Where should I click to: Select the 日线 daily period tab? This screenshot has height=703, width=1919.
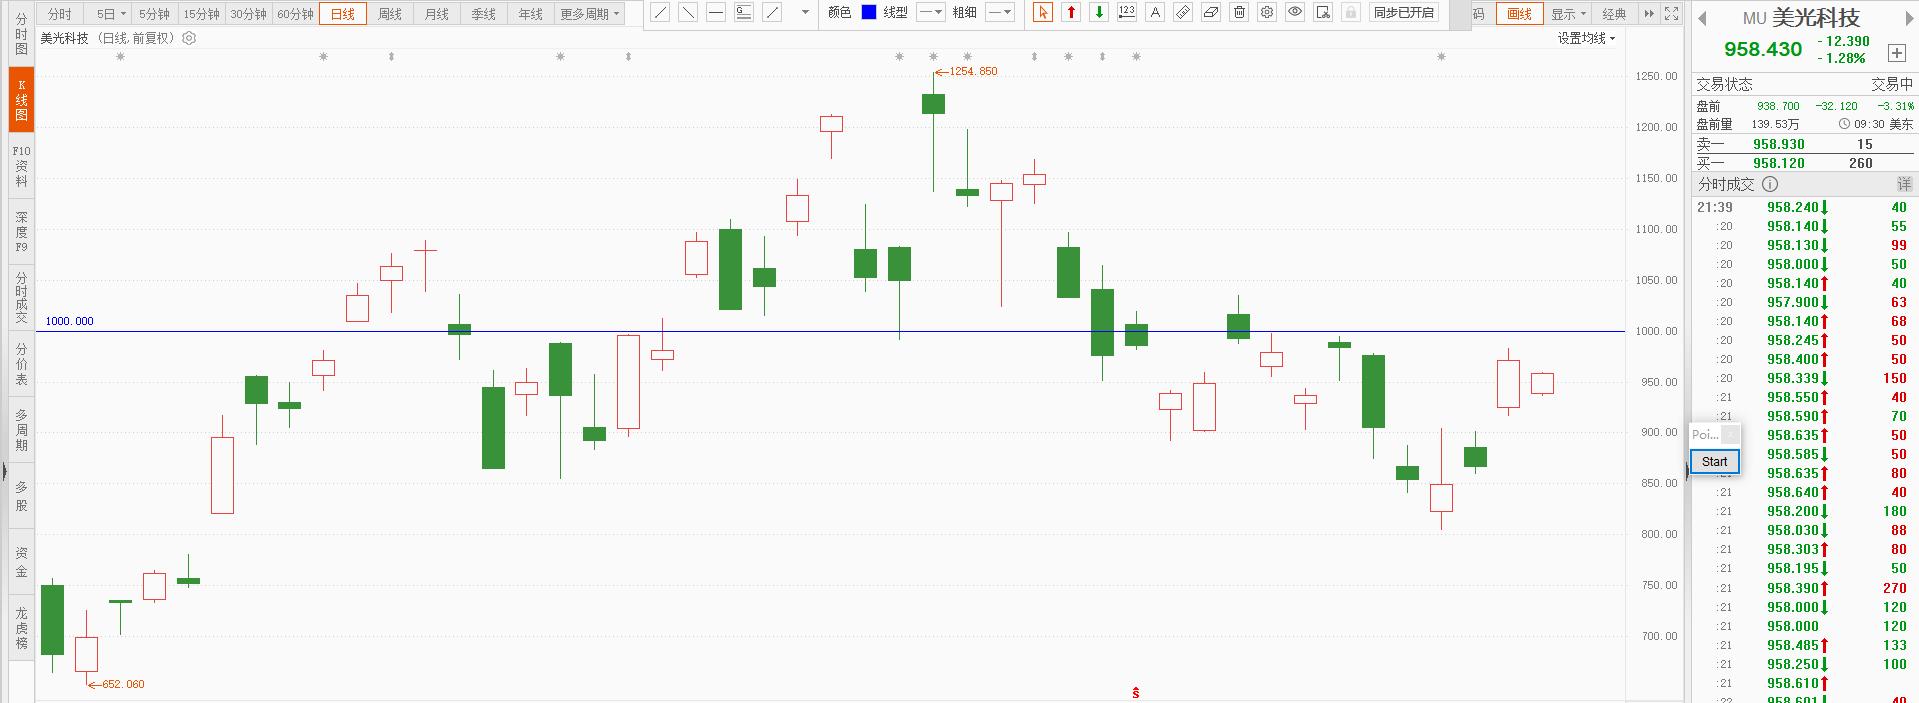343,14
